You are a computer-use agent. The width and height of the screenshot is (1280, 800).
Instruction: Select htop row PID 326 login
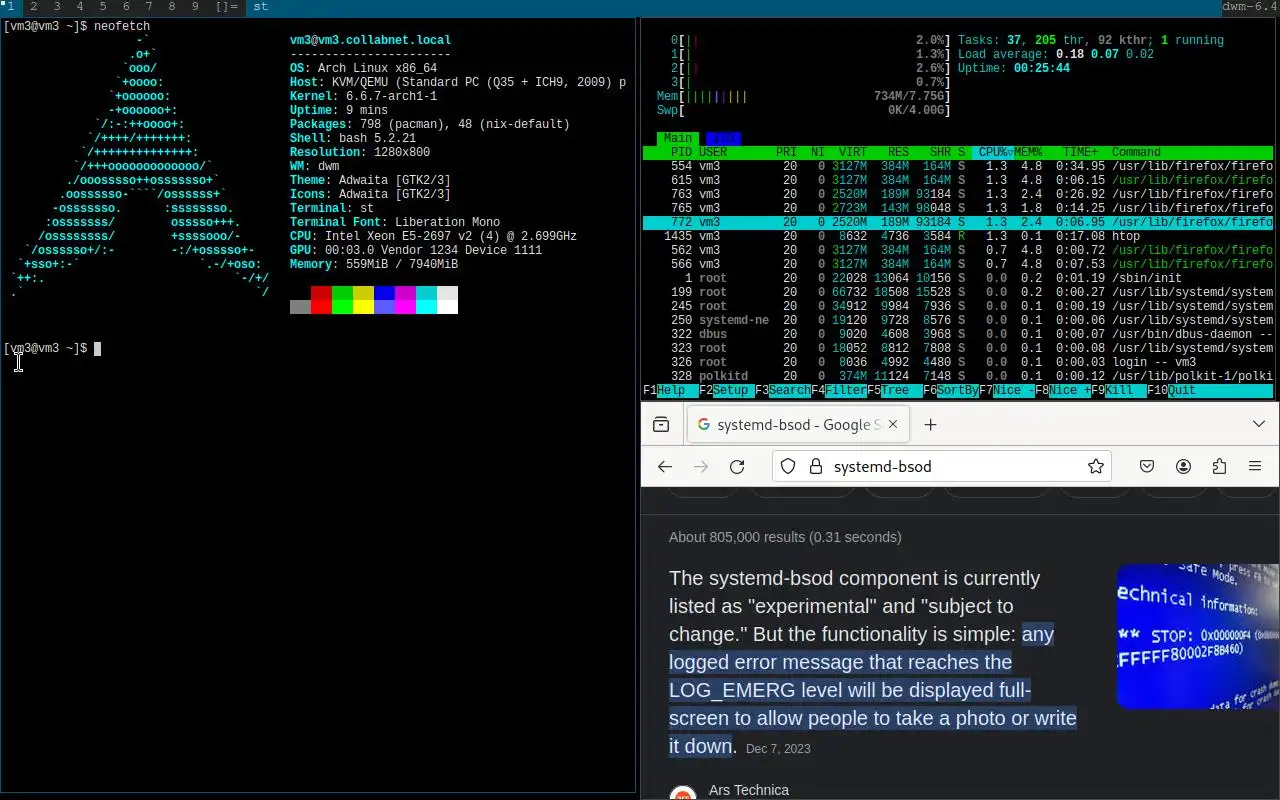click(x=958, y=362)
